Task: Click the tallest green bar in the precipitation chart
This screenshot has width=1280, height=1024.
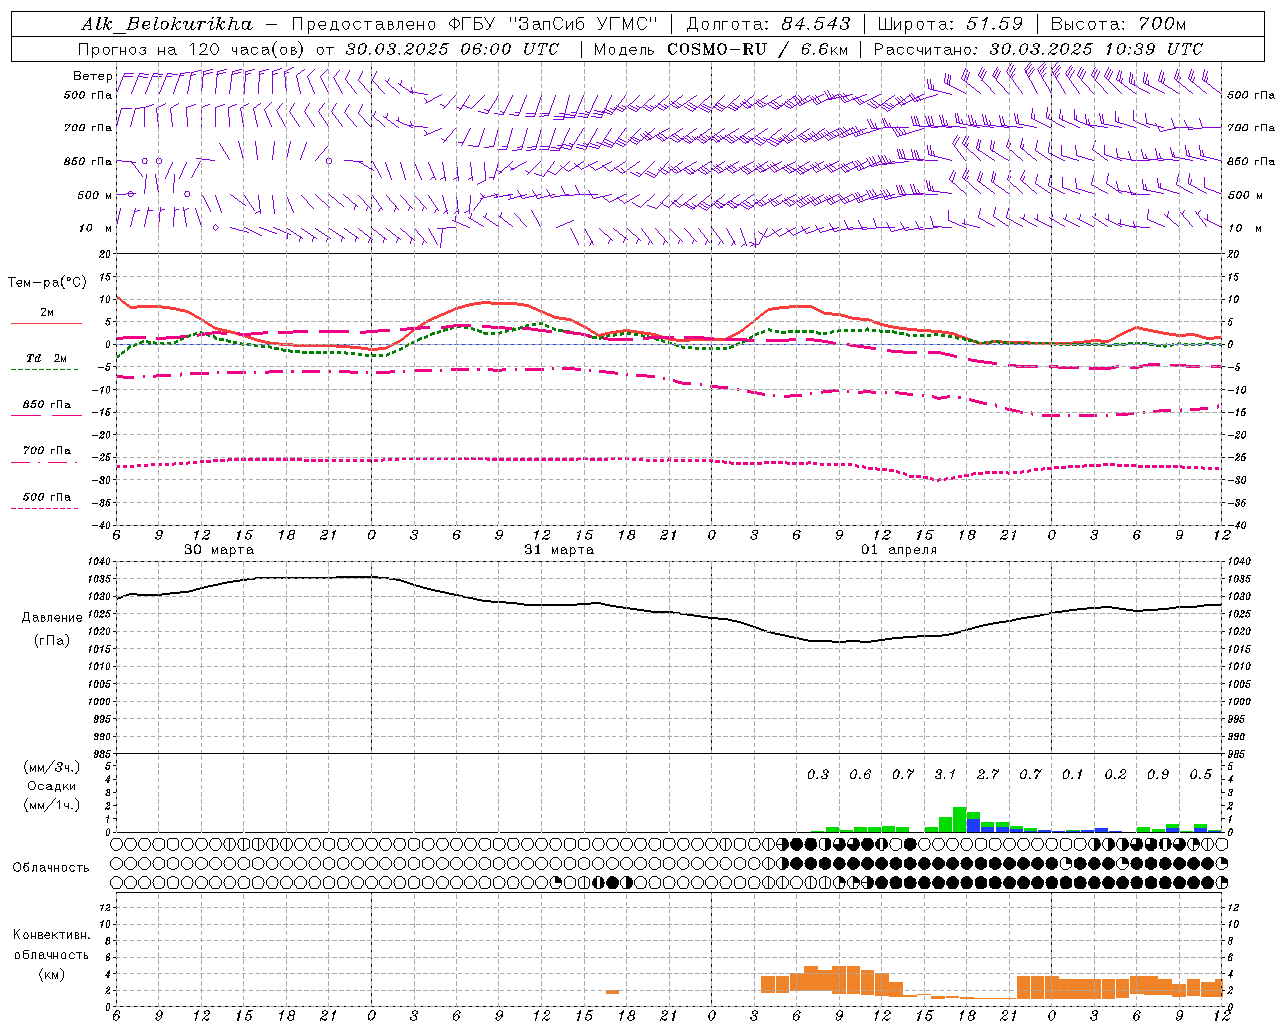Action: (x=960, y=819)
